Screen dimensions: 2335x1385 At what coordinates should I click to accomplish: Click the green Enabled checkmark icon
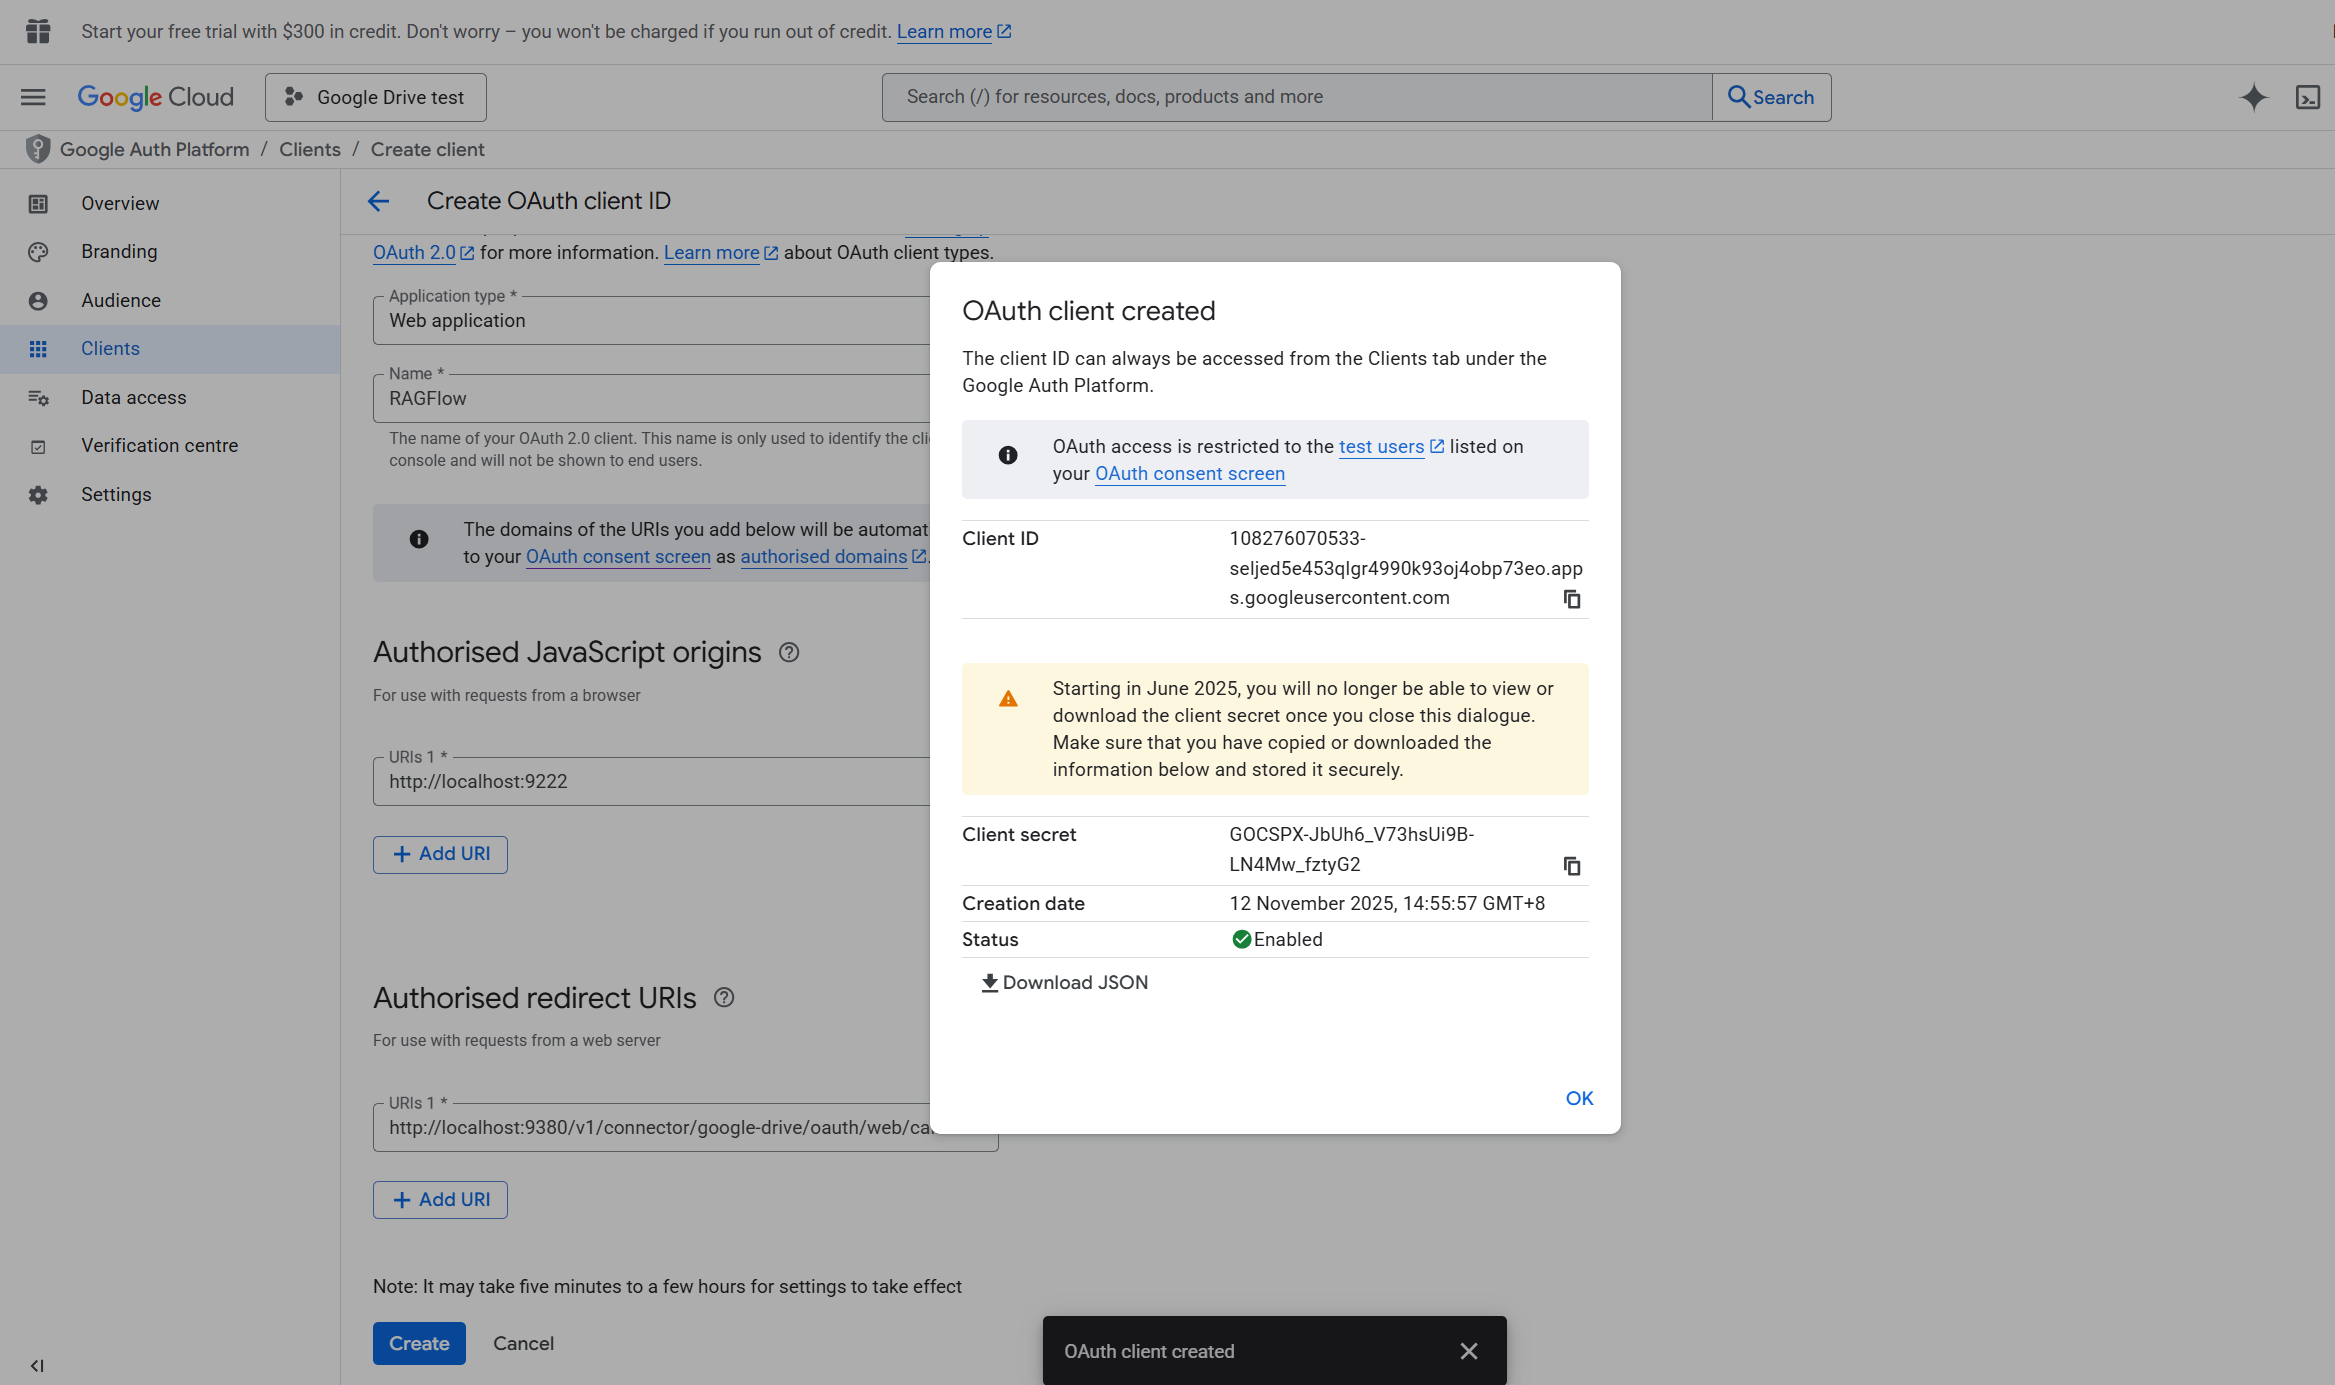pos(1241,939)
